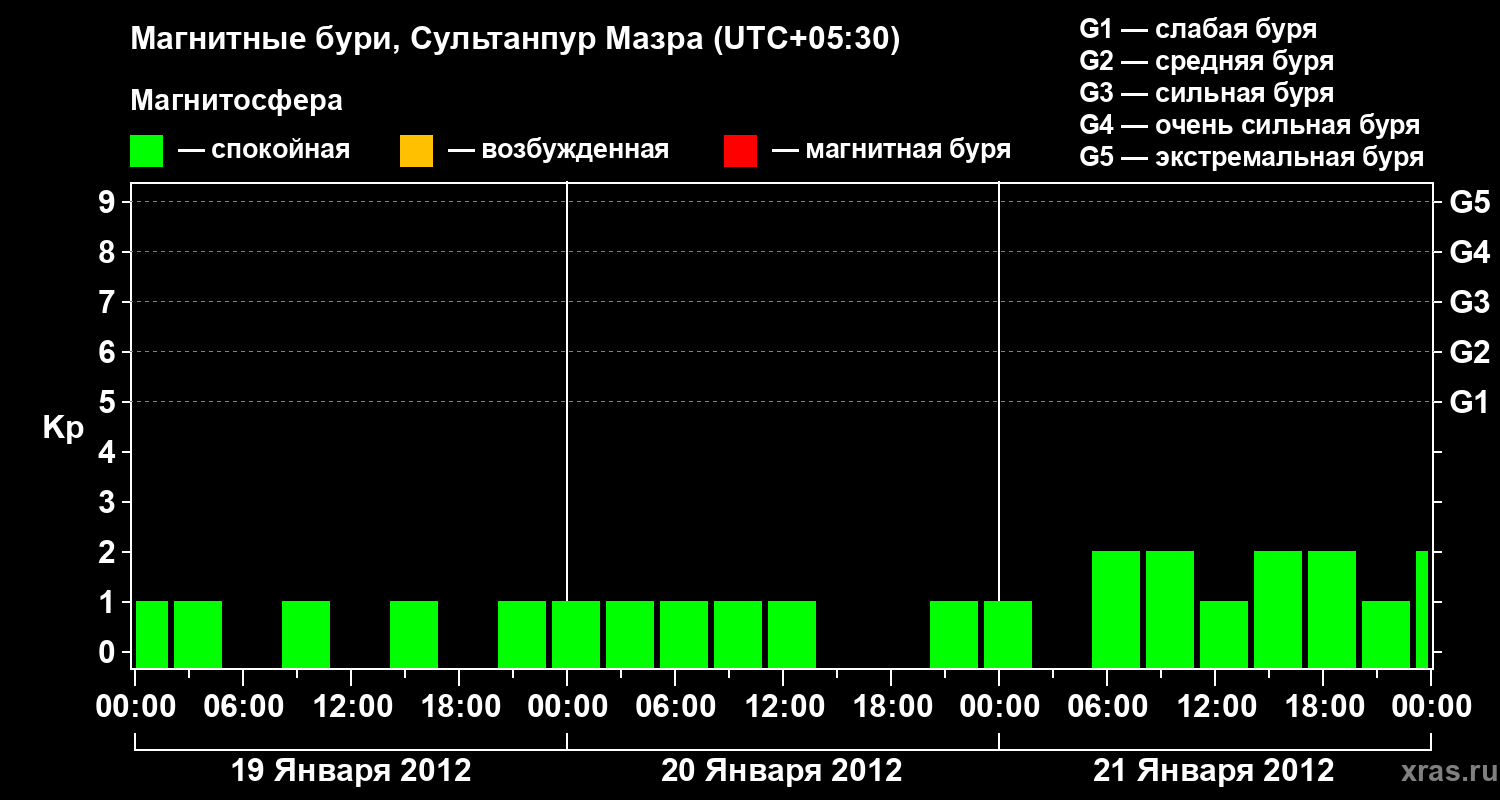Click the green 'спокойная' legend swatch

146,151
